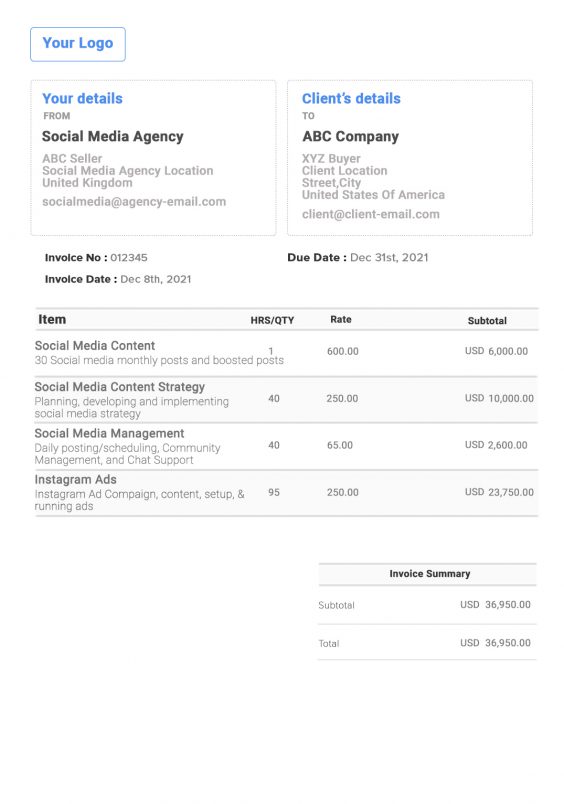The image size is (564, 804).
Task: Click the Rate column header
Action: 341,319
